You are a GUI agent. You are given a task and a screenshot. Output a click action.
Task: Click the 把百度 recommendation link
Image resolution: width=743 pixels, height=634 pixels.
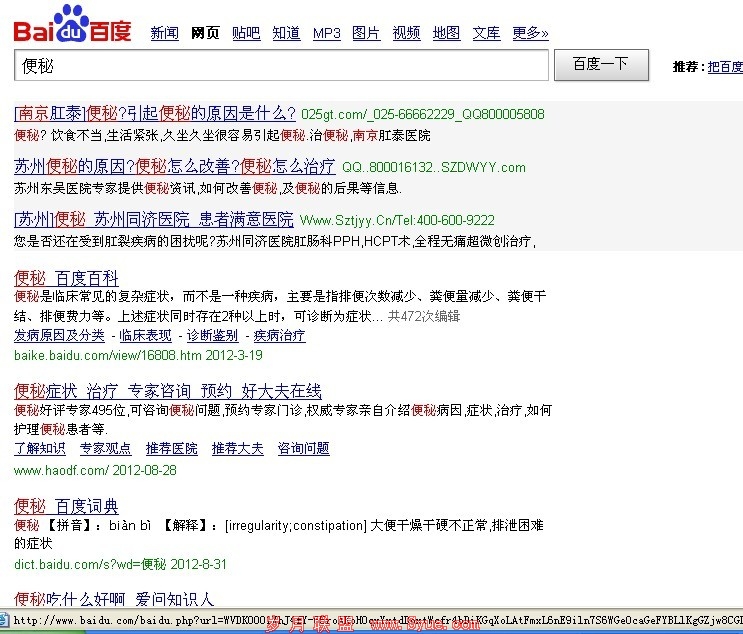(725, 67)
